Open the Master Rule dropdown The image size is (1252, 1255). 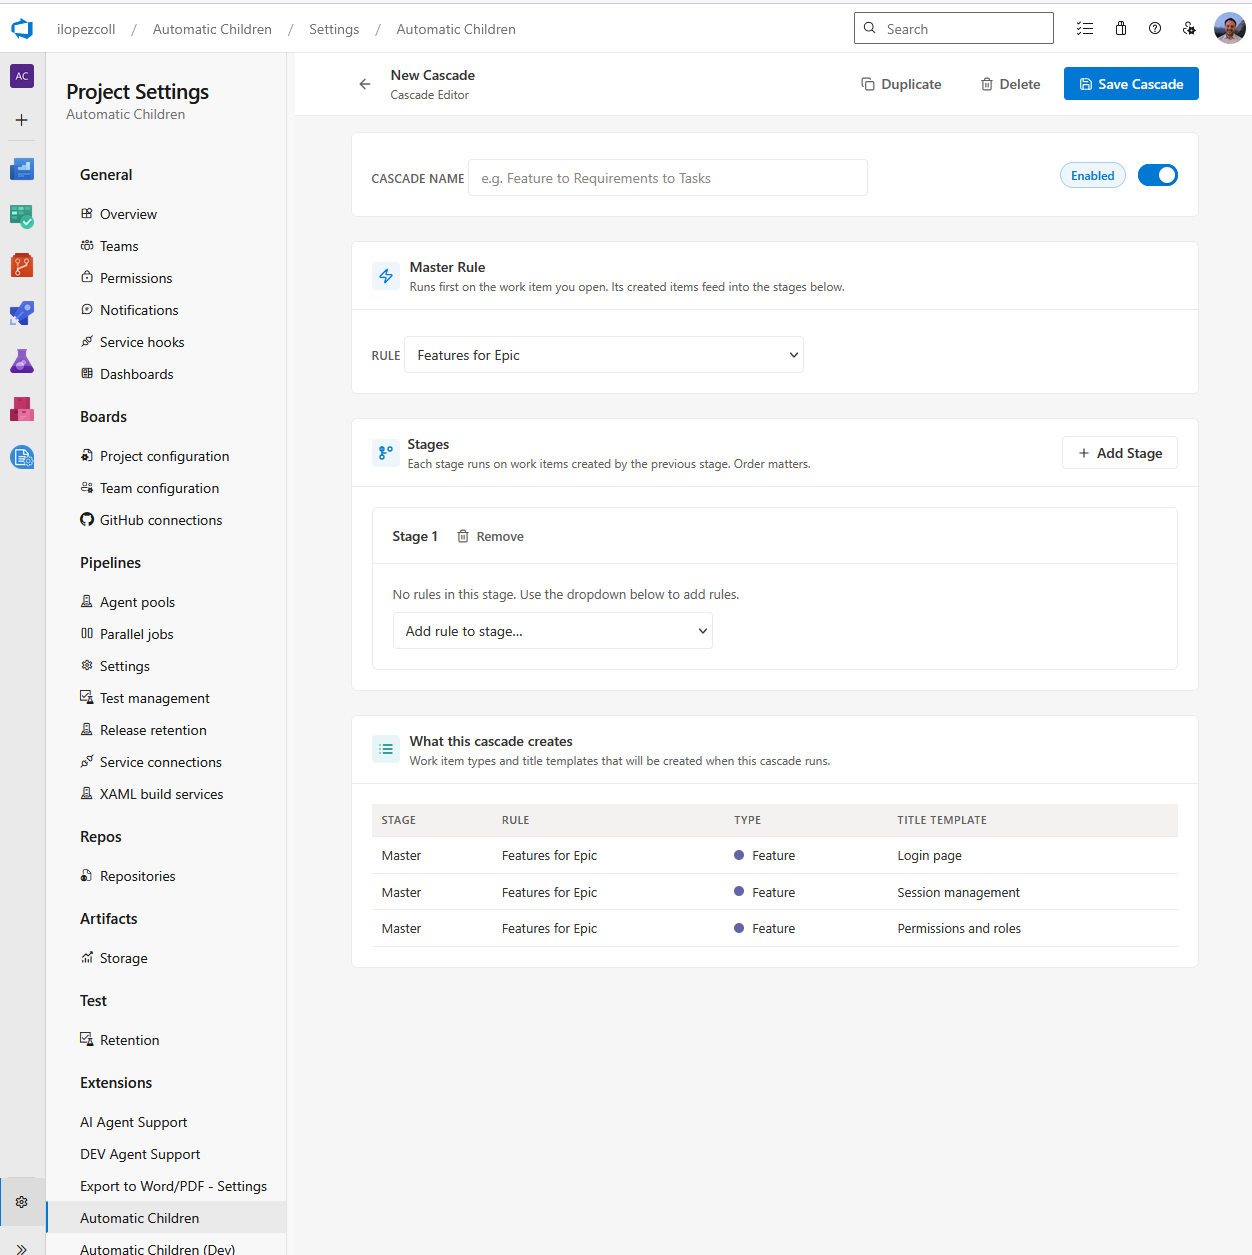604,355
